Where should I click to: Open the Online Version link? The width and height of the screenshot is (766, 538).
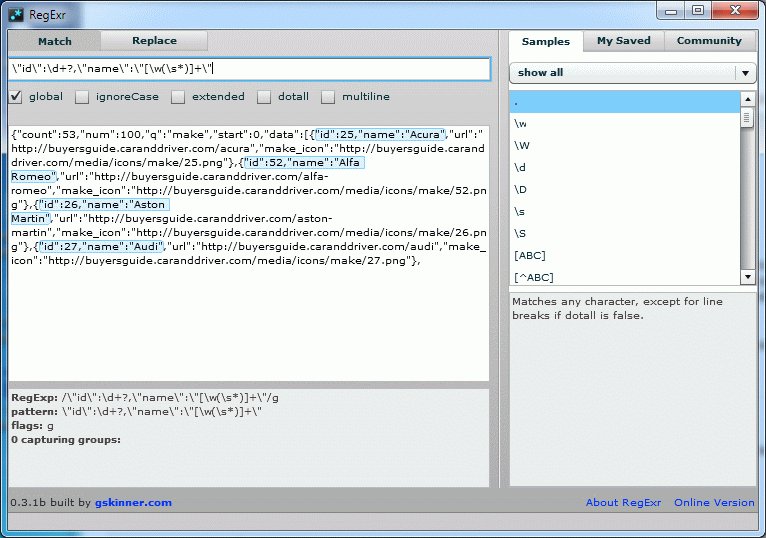tap(714, 502)
